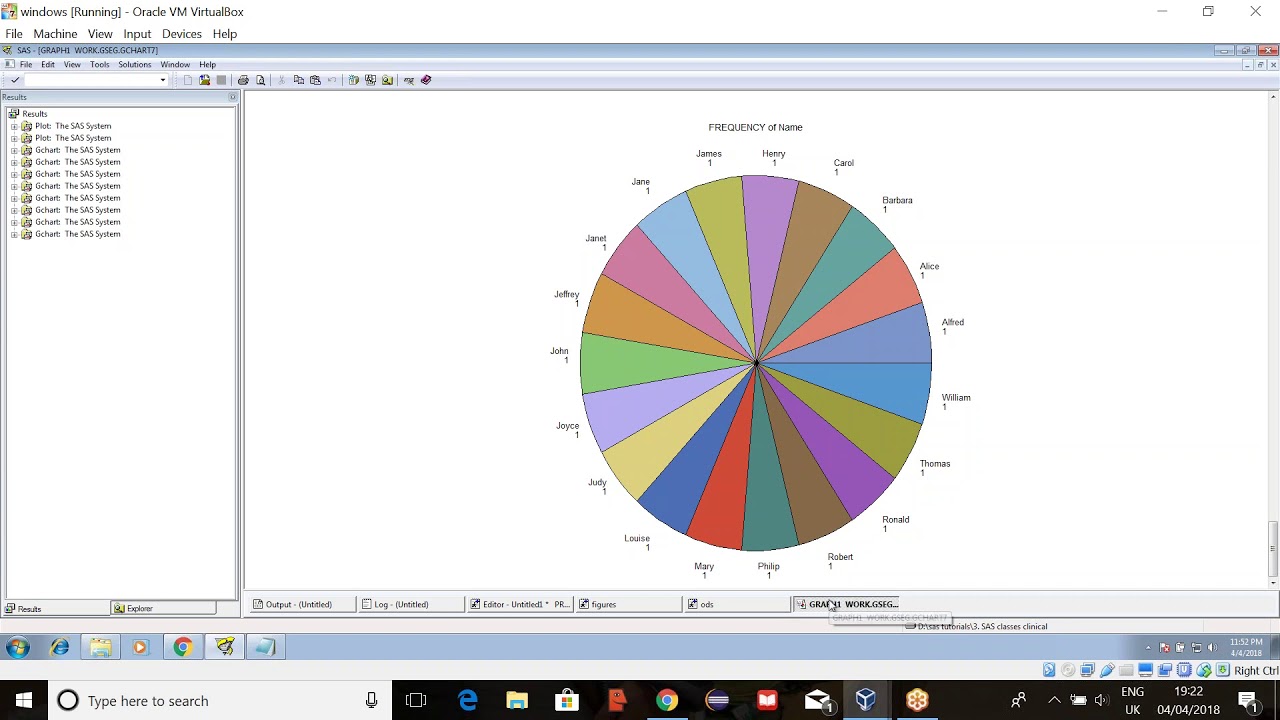The height and width of the screenshot is (720, 1280).
Task: Click the Help book toolbar icon
Action: click(426, 80)
